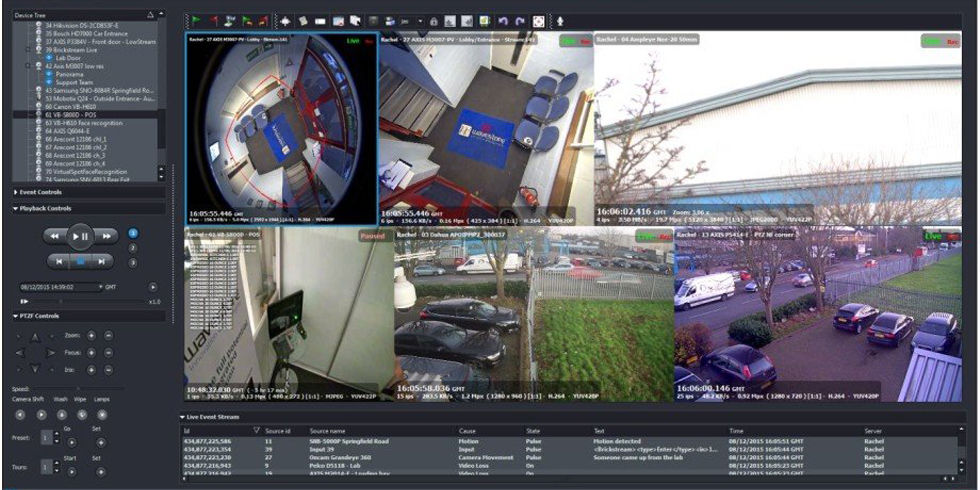Click the snapshot image icon in toolbar
The image size is (980, 490).
point(338,21)
